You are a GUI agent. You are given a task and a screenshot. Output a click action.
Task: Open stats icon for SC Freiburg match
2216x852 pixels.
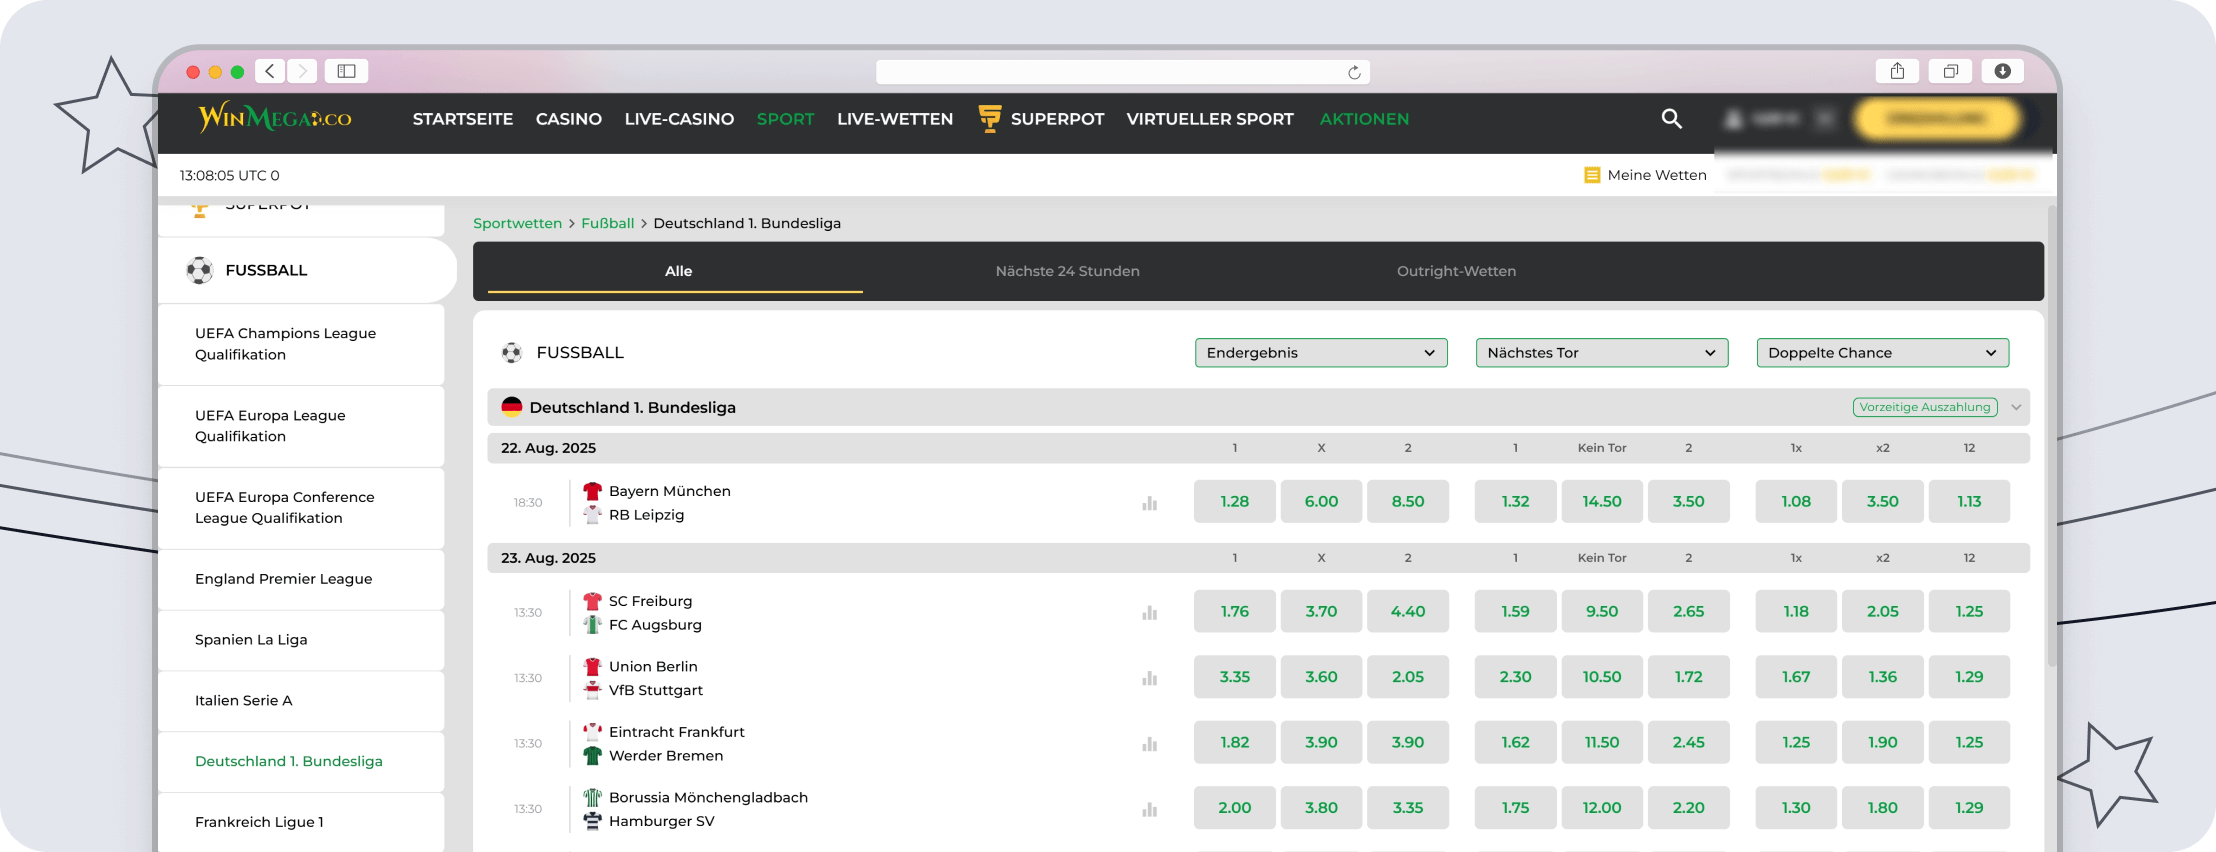pos(1149,613)
